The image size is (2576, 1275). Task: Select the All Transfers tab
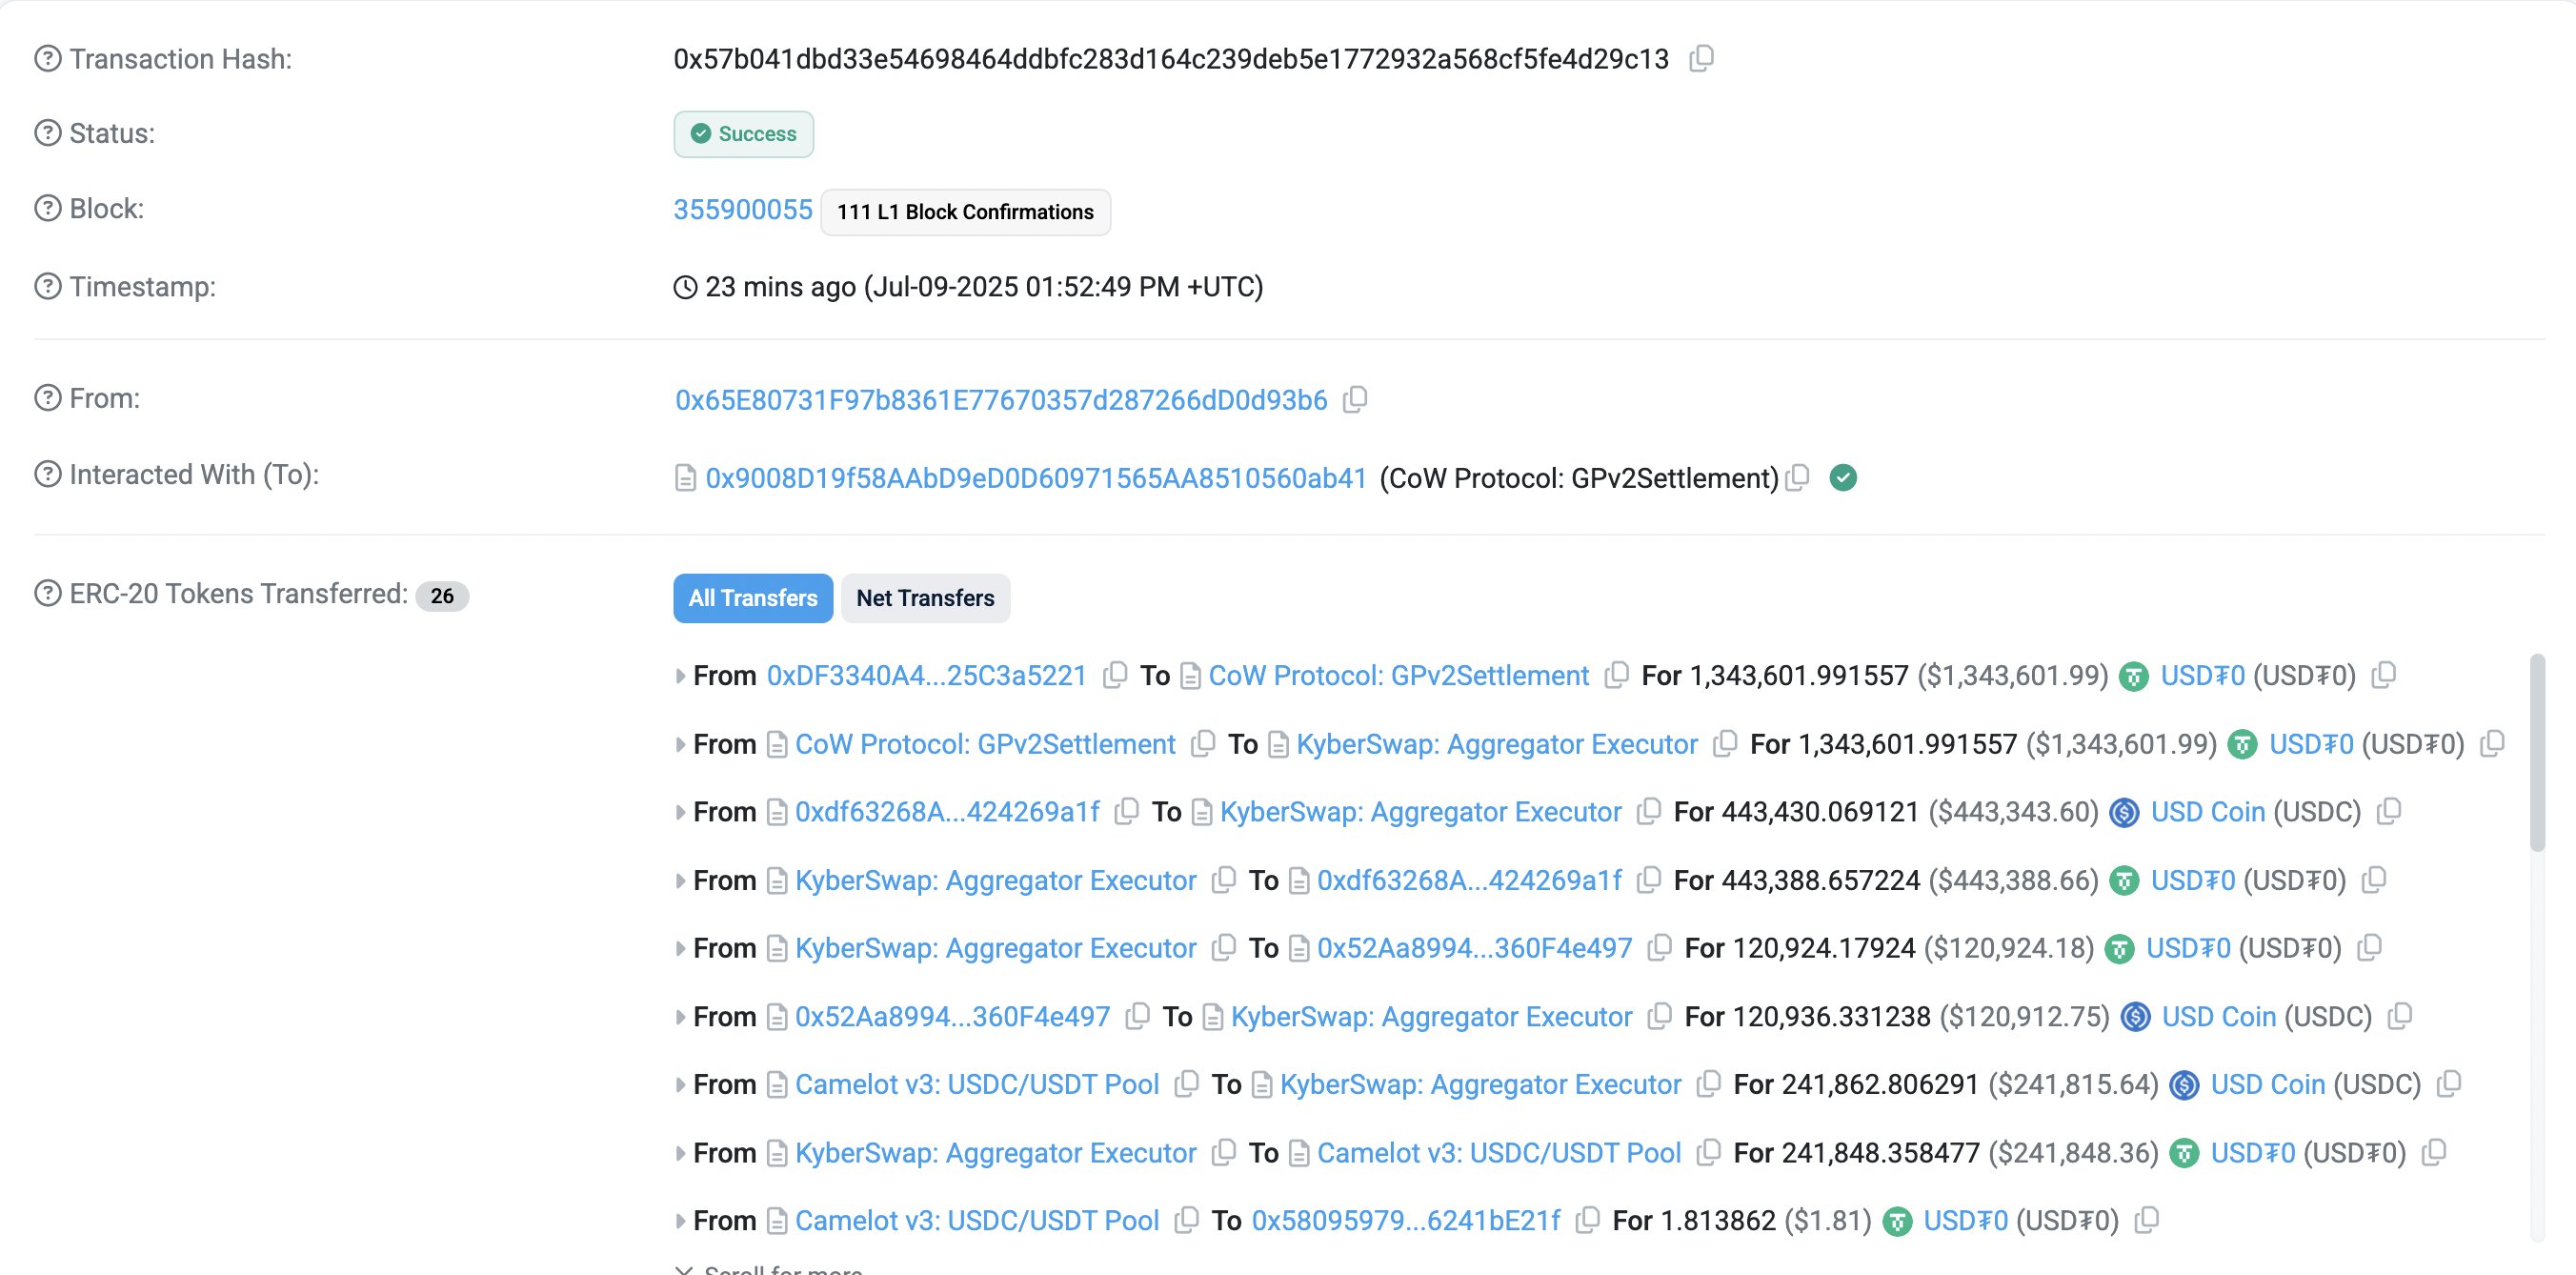click(x=752, y=598)
